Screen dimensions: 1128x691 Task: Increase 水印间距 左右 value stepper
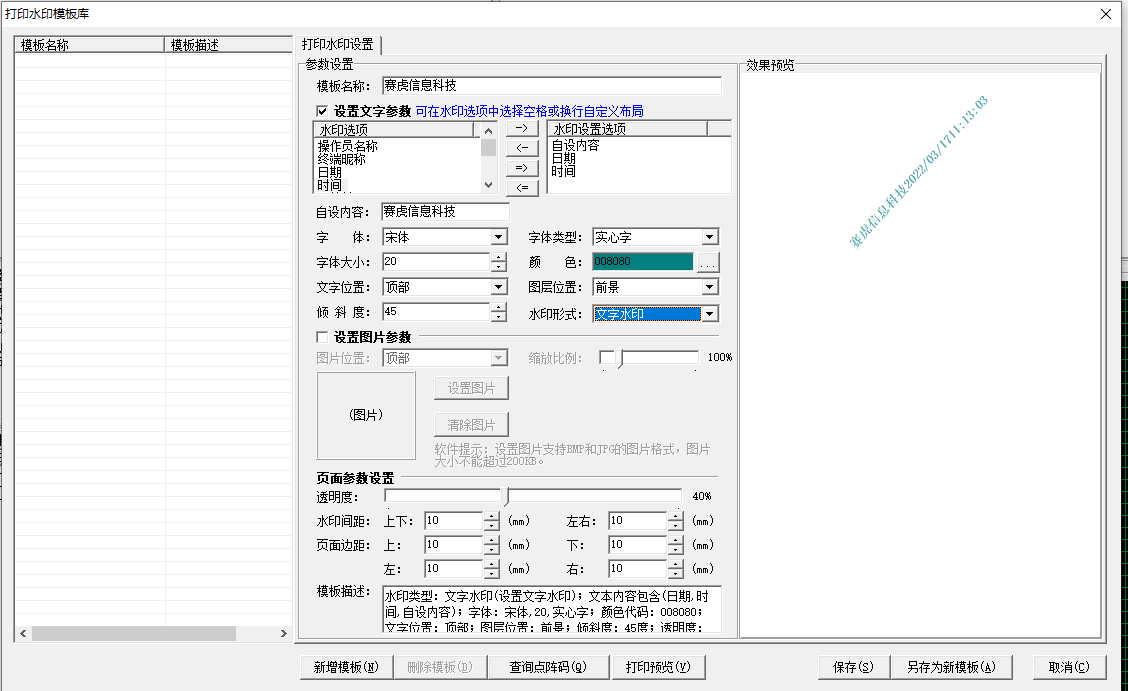click(x=676, y=516)
